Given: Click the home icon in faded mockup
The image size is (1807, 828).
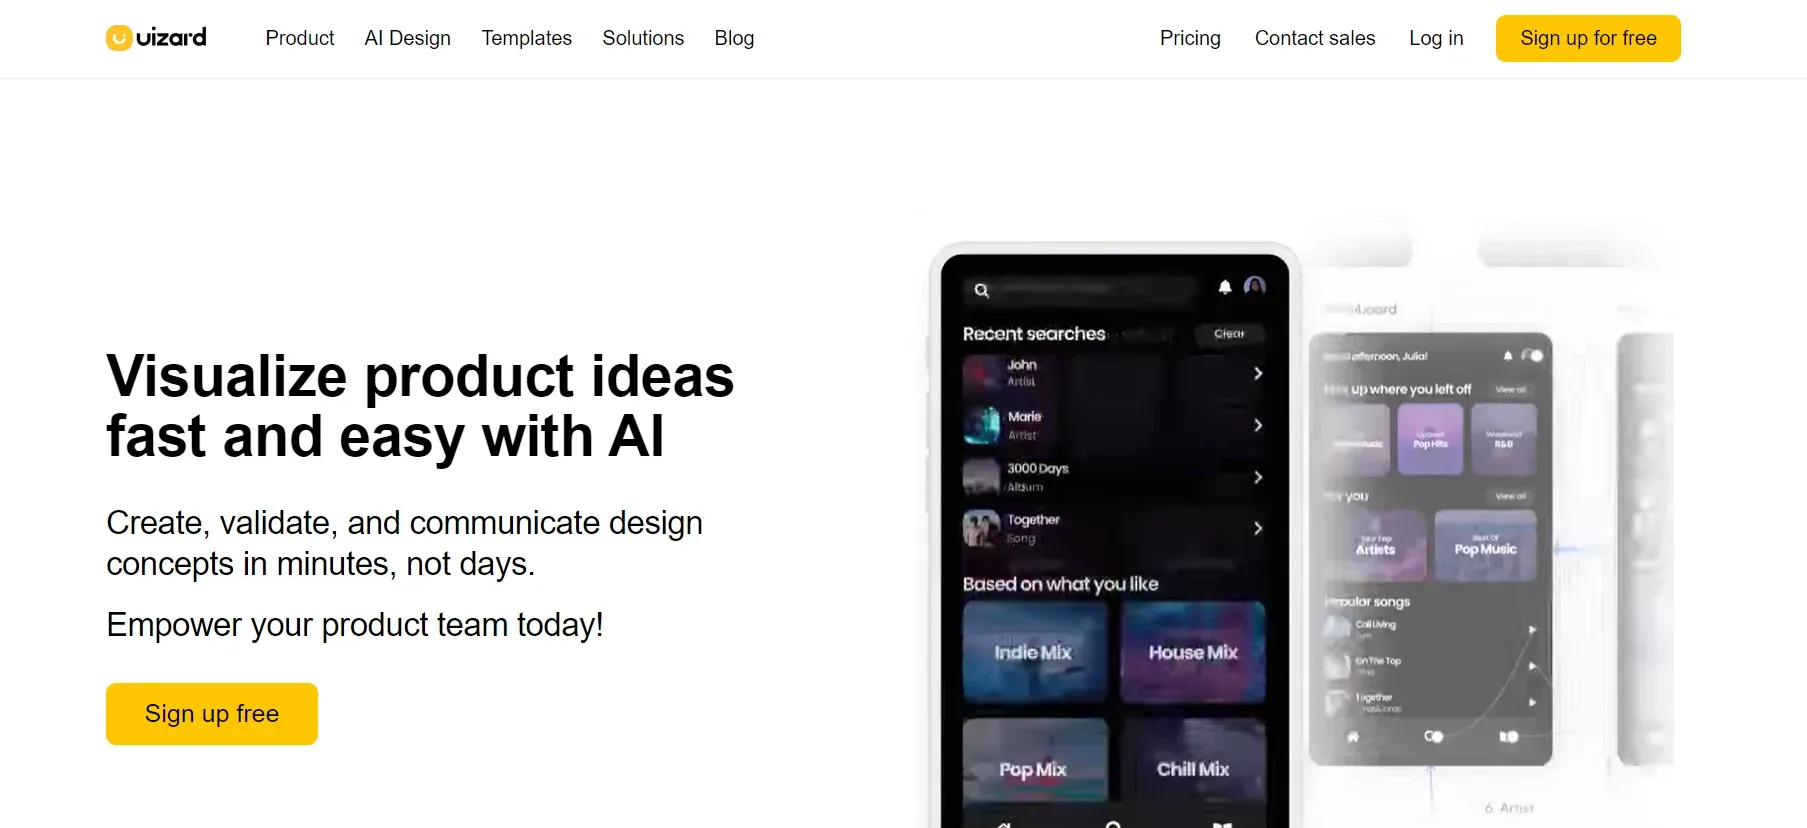Looking at the screenshot, I should [1353, 737].
